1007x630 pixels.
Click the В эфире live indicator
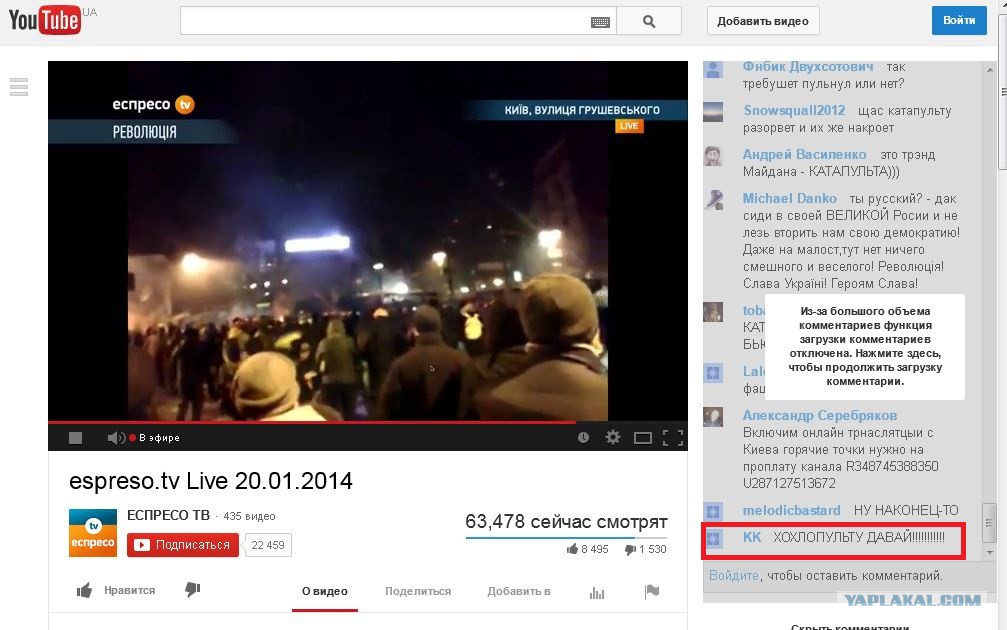point(155,438)
